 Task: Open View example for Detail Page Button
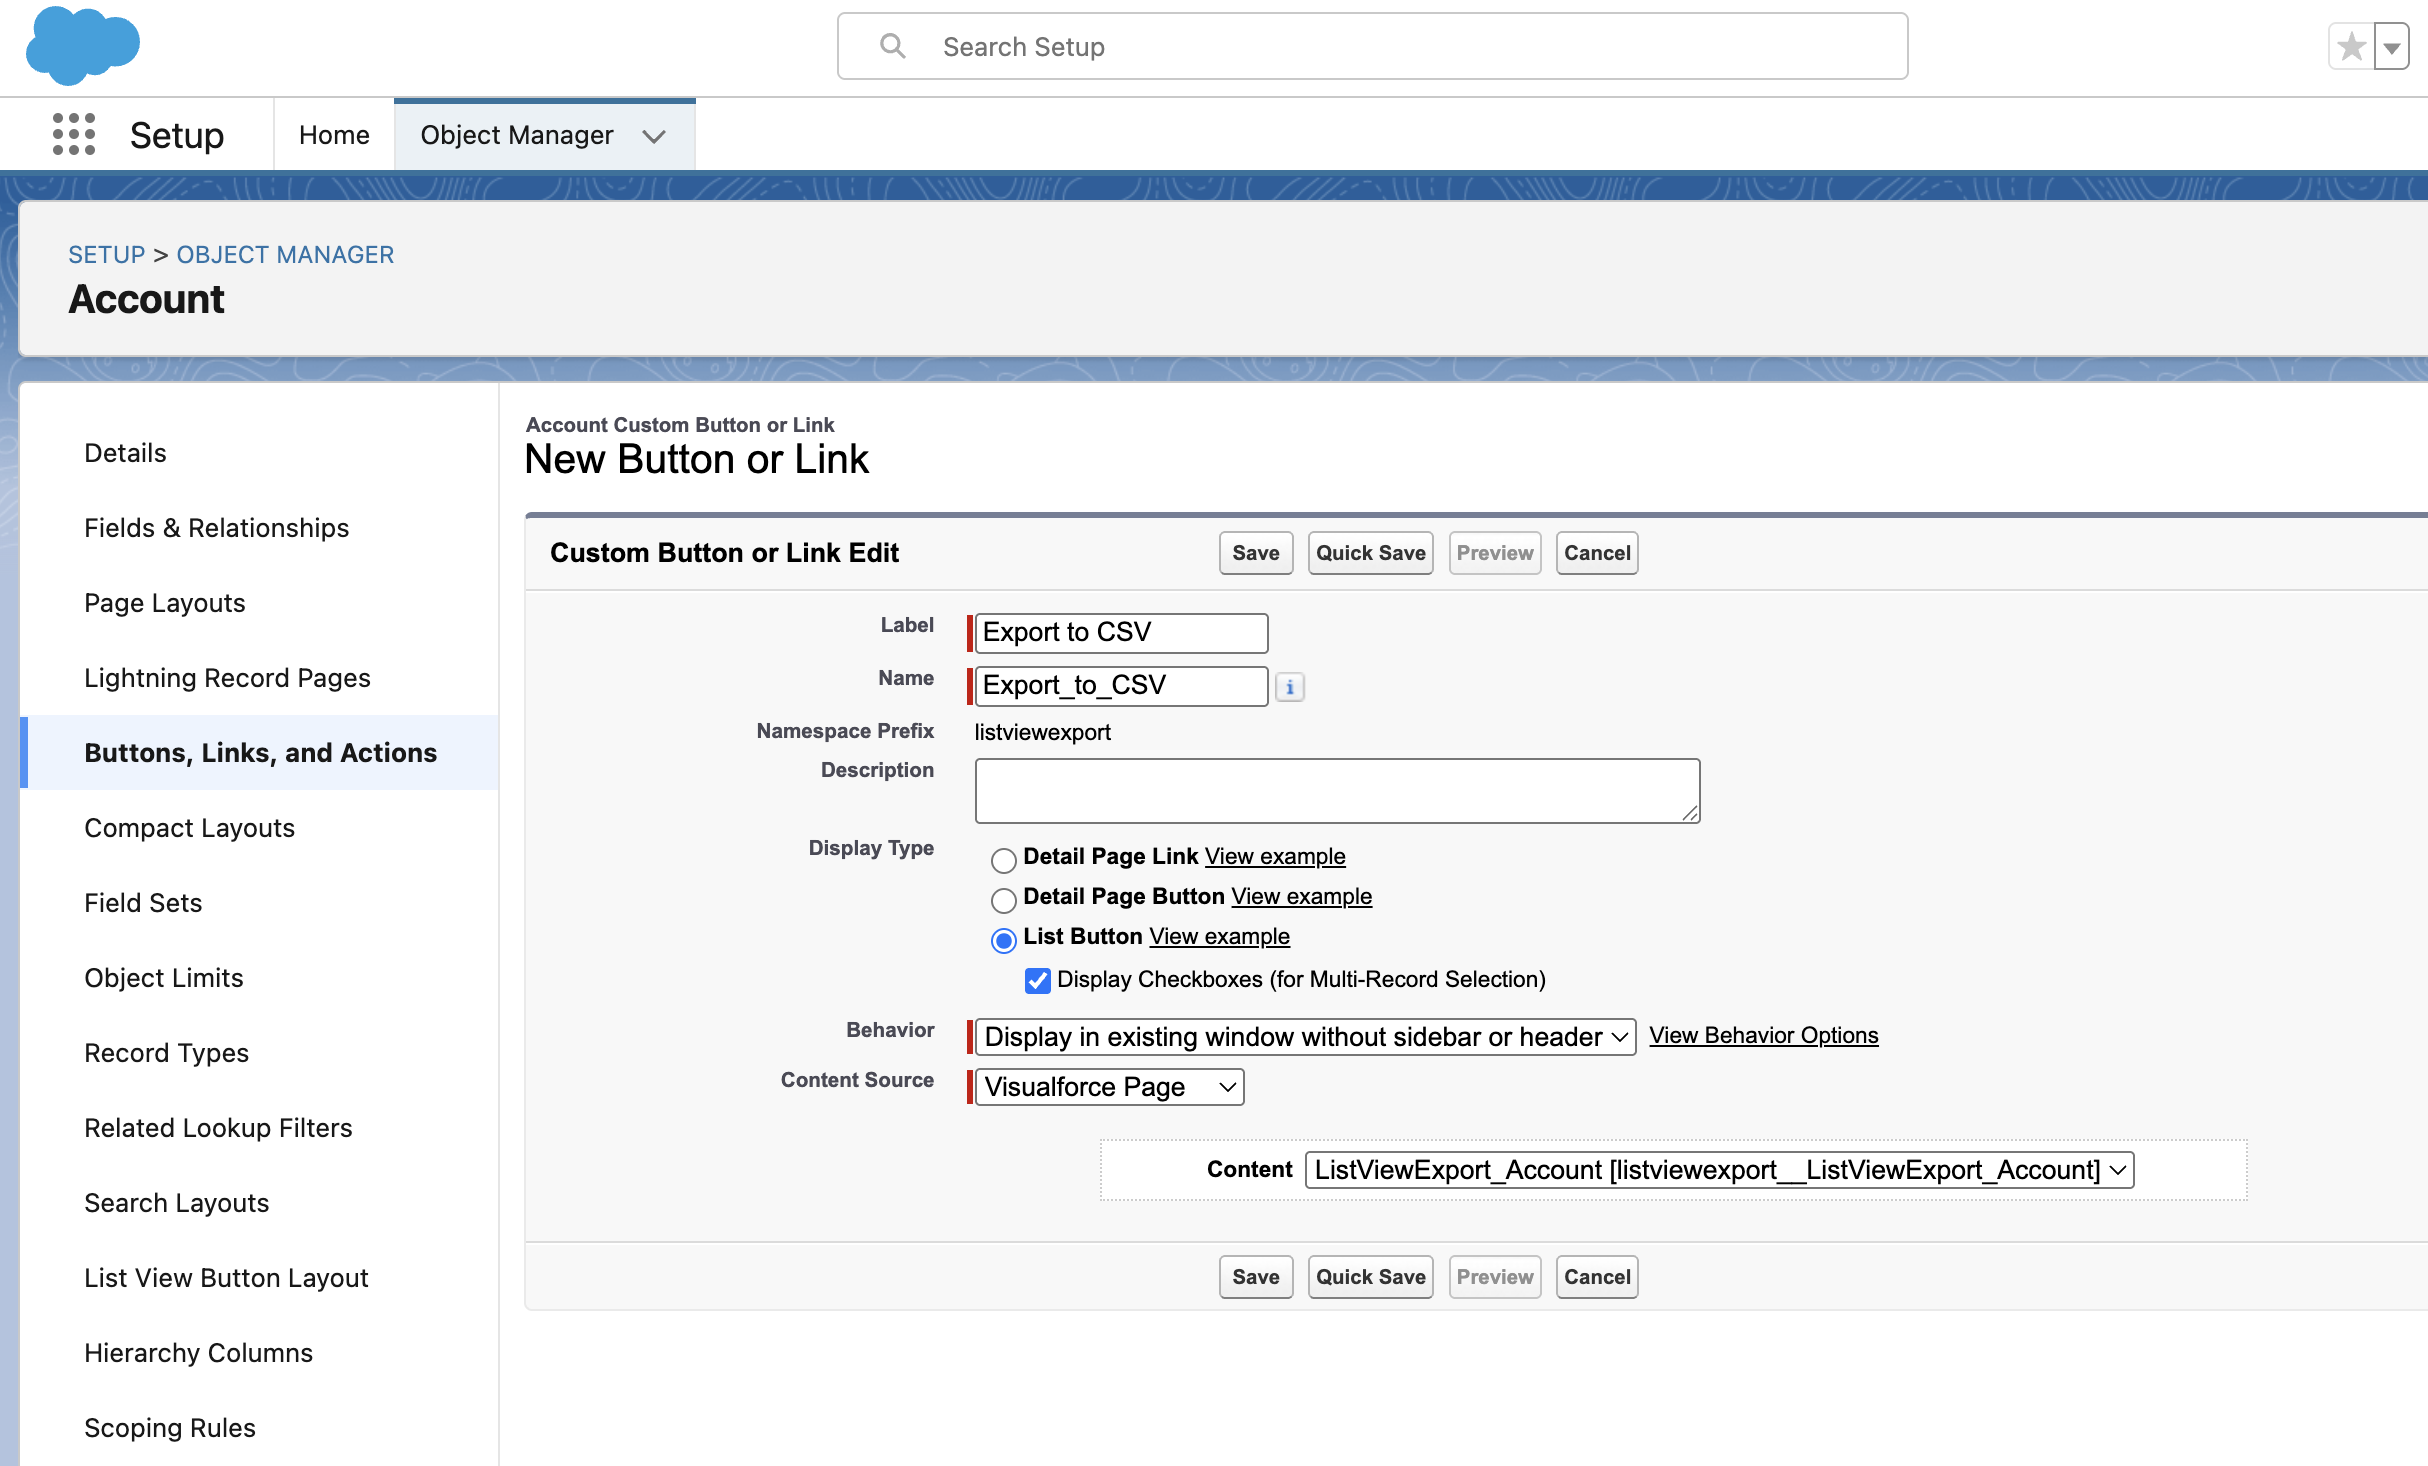[x=1301, y=897]
